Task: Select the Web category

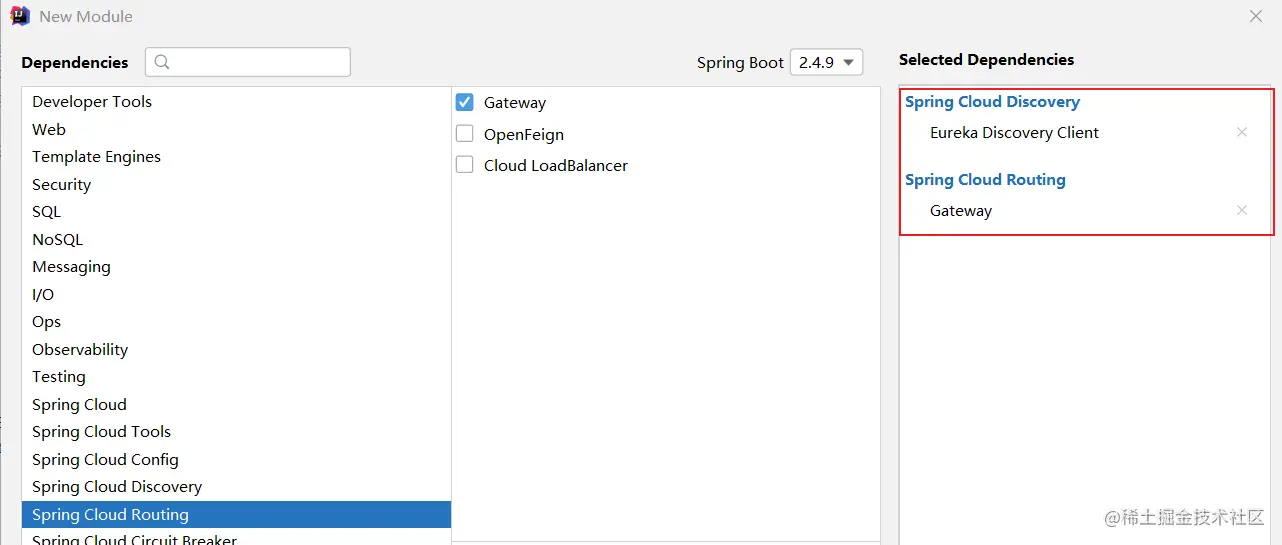Action: [236, 129]
